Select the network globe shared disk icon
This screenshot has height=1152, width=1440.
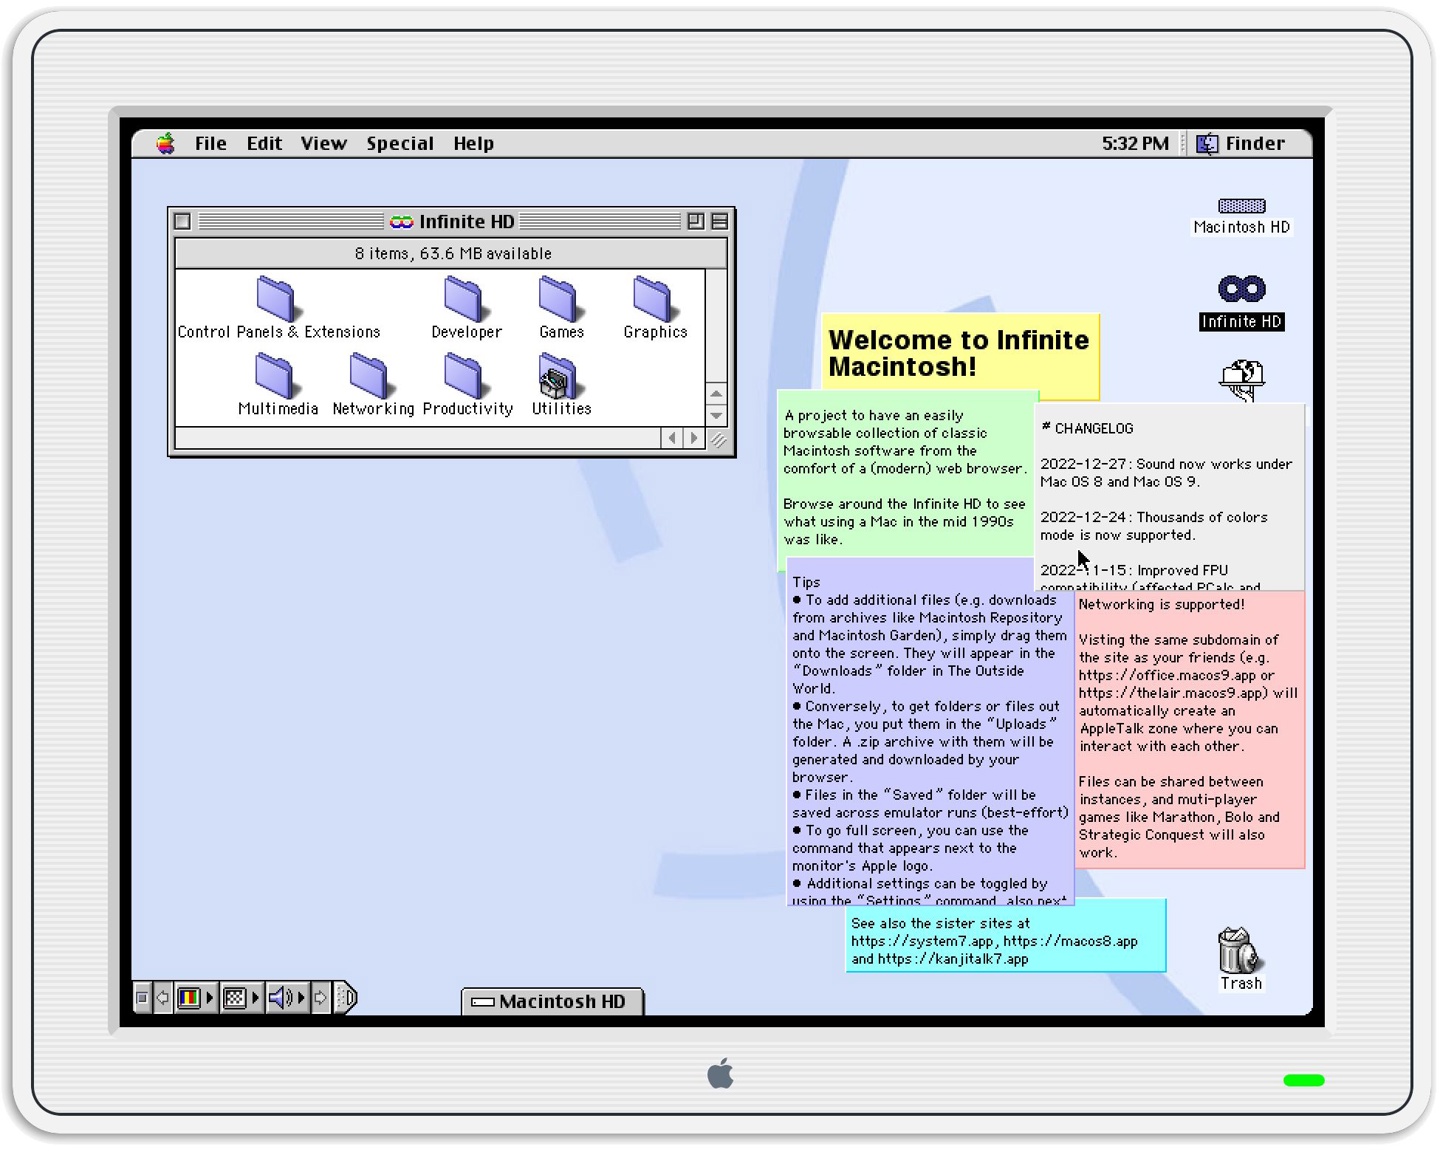pyautogui.click(x=1242, y=379)
